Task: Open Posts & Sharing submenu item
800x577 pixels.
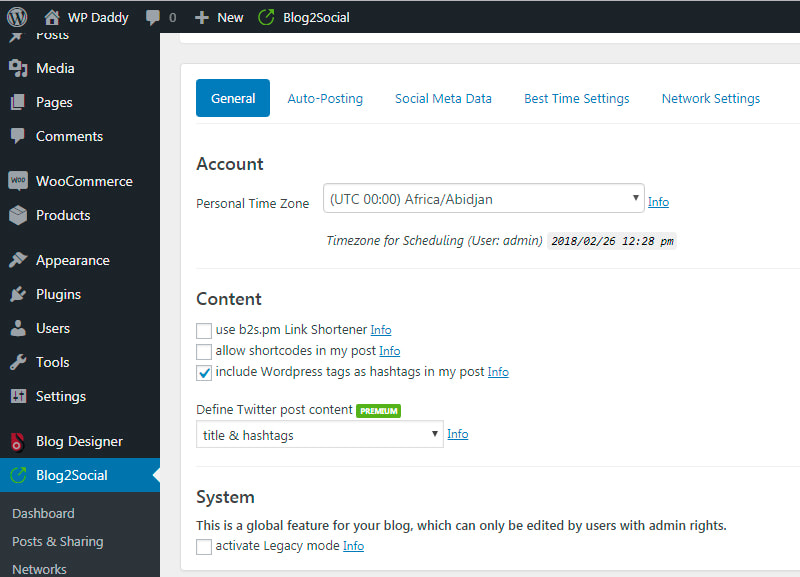Action: pyautogui.click(x=58, y=541)
